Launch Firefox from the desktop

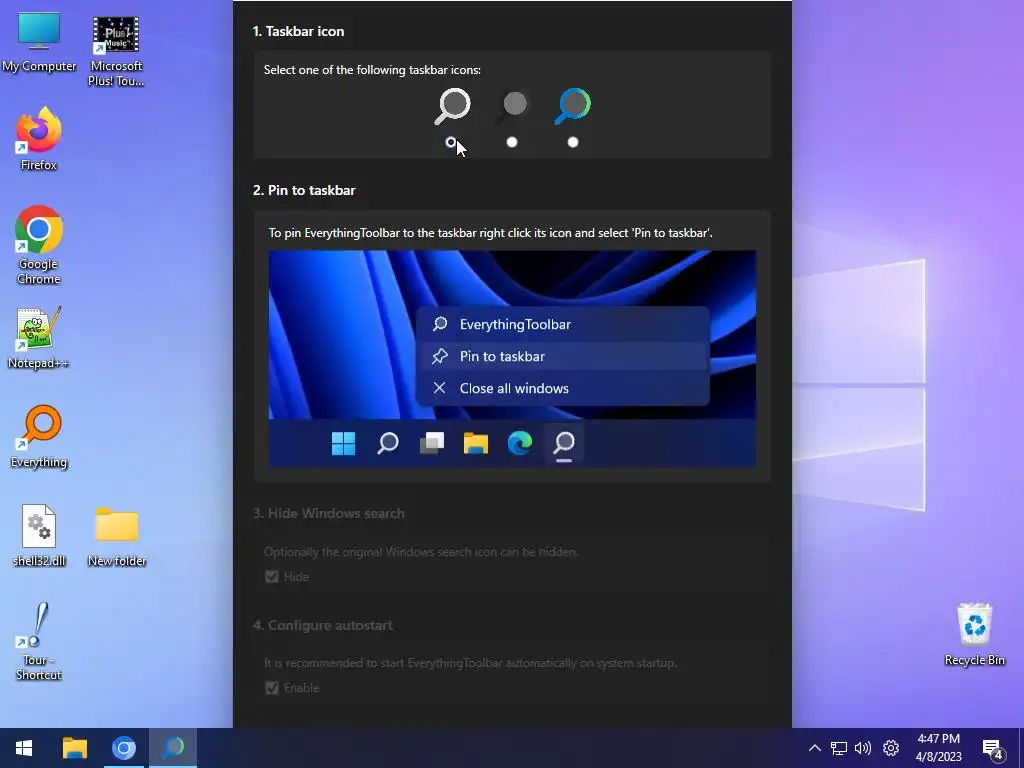click(x=39, y=139)
